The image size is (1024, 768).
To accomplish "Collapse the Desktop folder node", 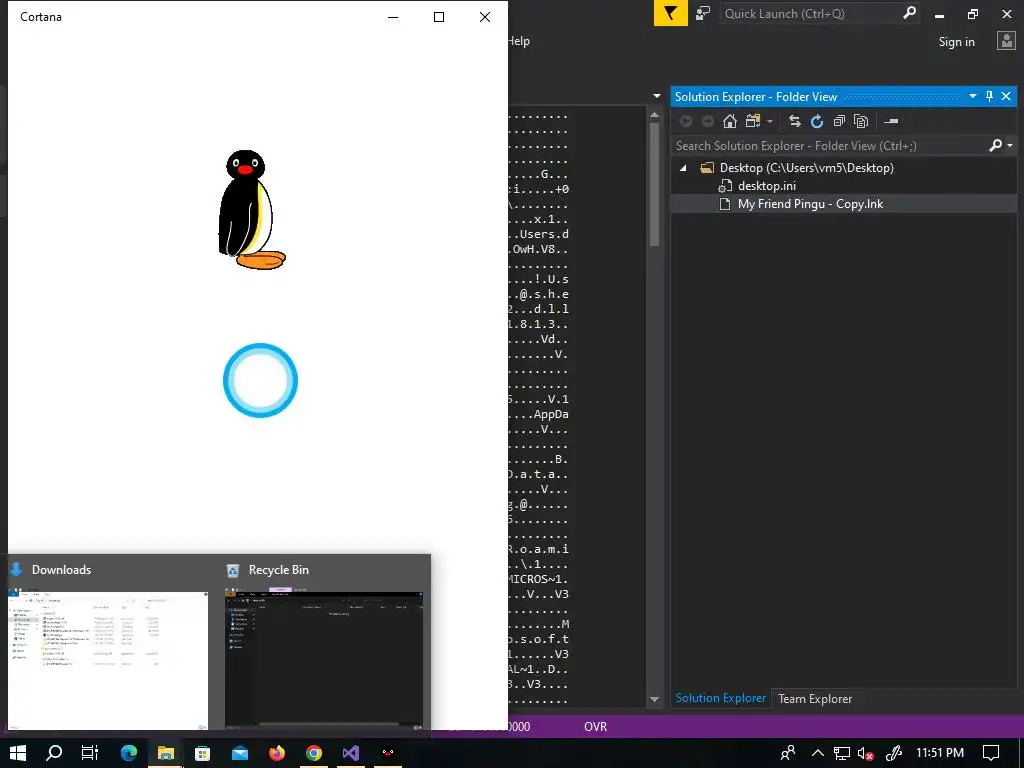I will 683,168.
